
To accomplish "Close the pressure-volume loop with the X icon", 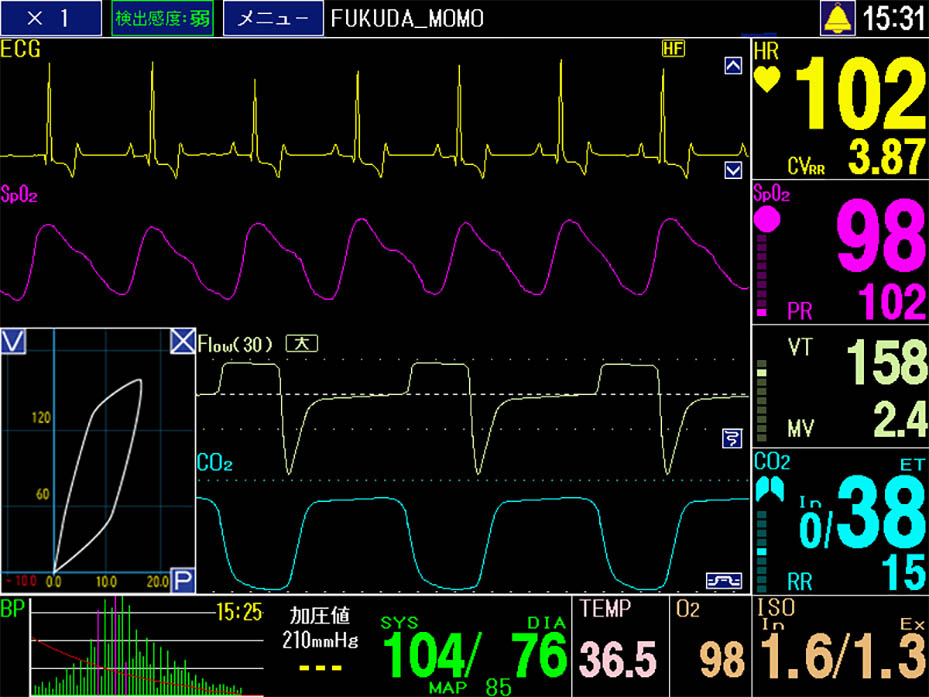I will click(x=182, y=341).
